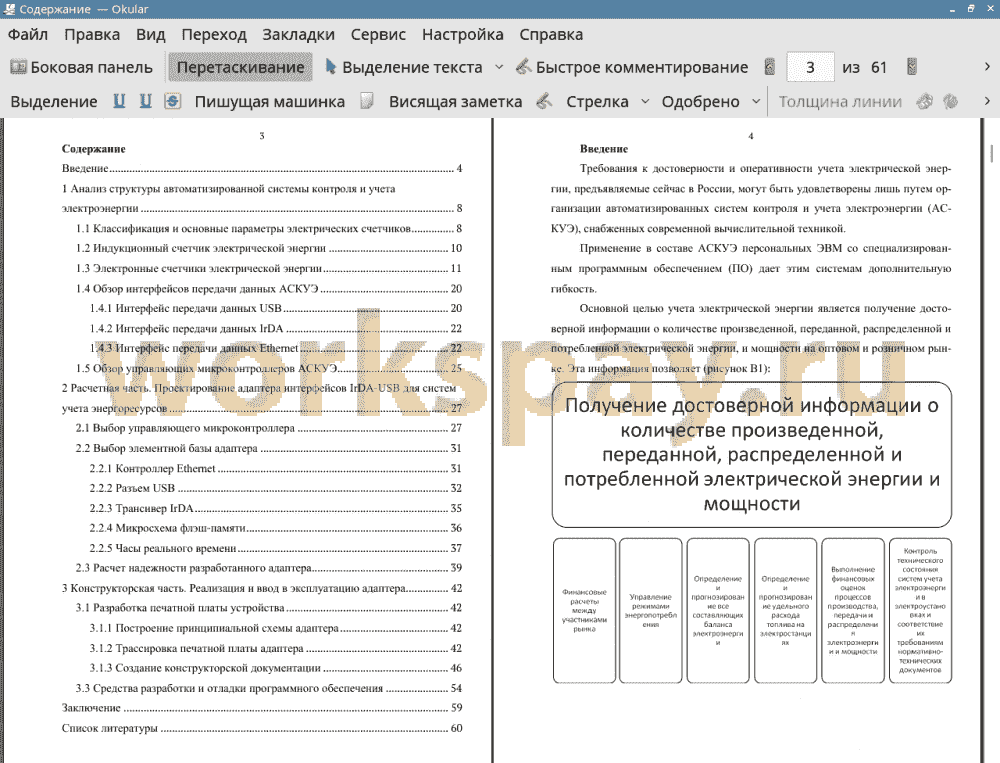This screenshot has width=1000, height=763.
Task: Click the diagram box Финансовые расчеты между участниками
Action: click(x=584, y=611)
